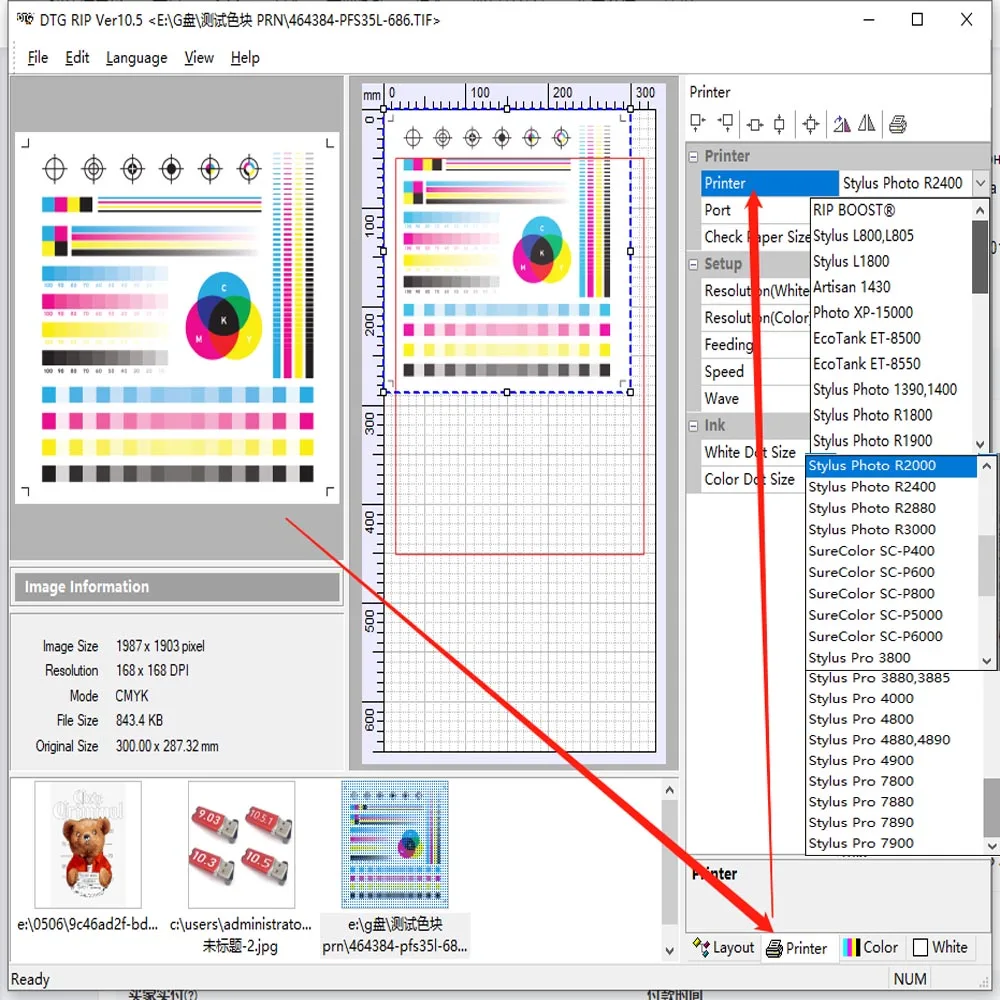Choose Stylus Photo R1800 printer
1000x1000 pixels.
pyautogui.click(x=891, y=415)
